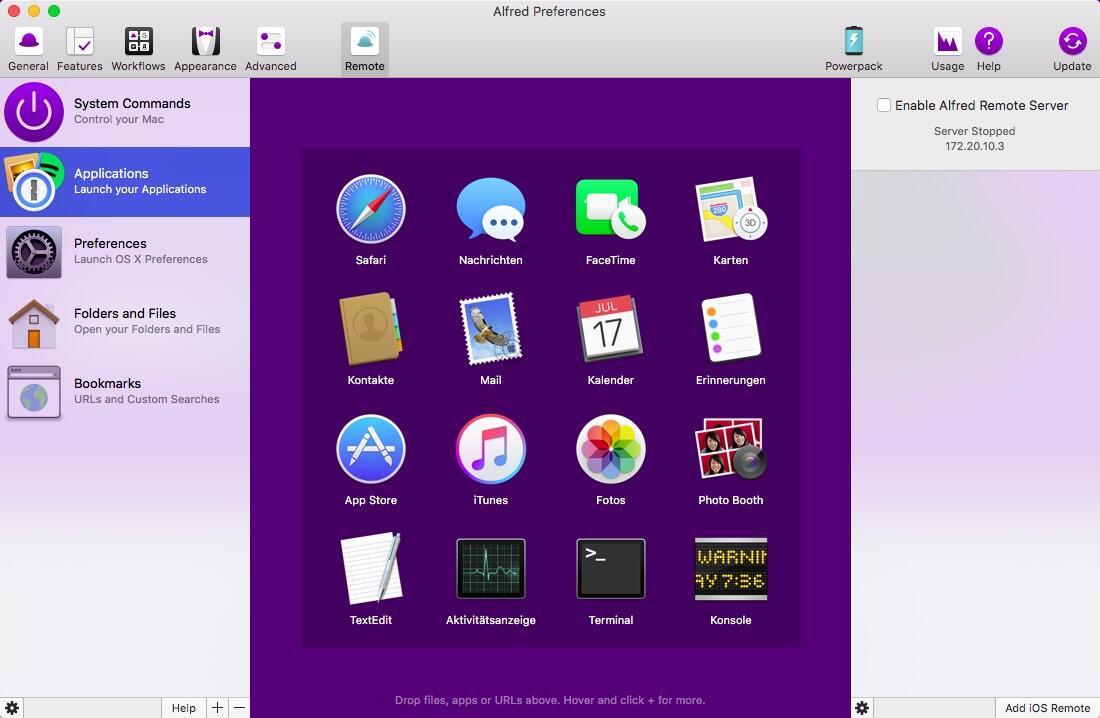The image size is (1100, 718).
Task: Click the Aktivitätsanzeige monitor icon
Action: [x=490, y=569]
